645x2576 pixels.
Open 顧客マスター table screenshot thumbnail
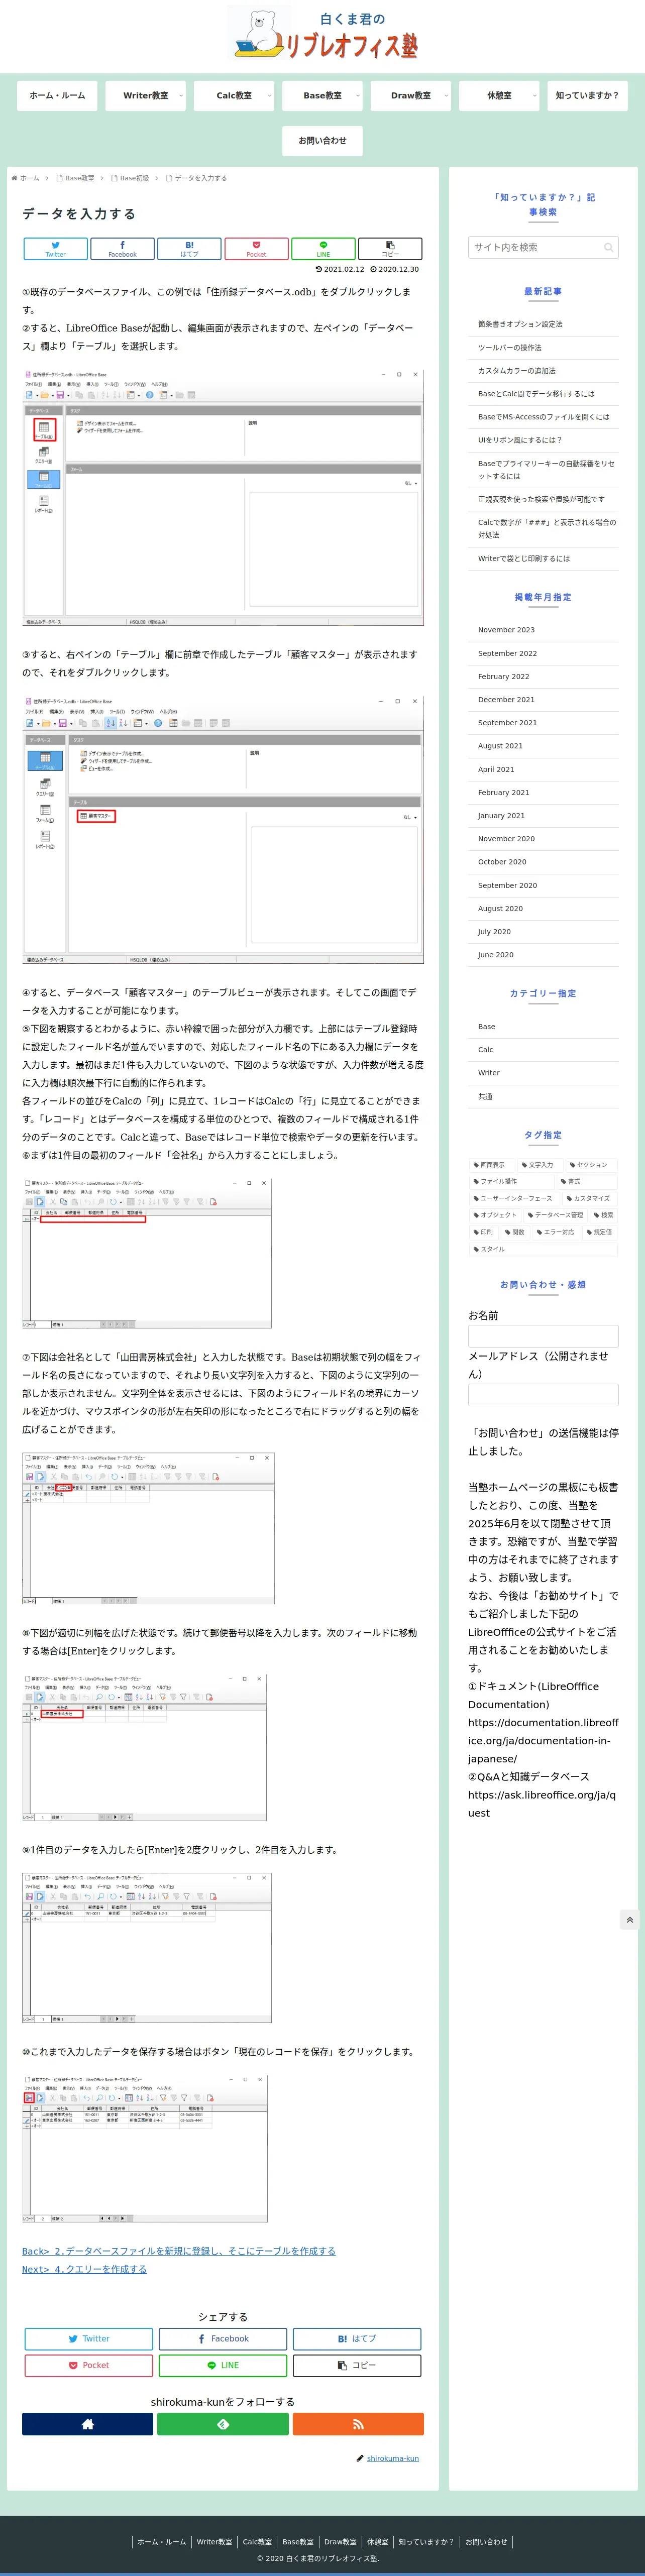223,830
